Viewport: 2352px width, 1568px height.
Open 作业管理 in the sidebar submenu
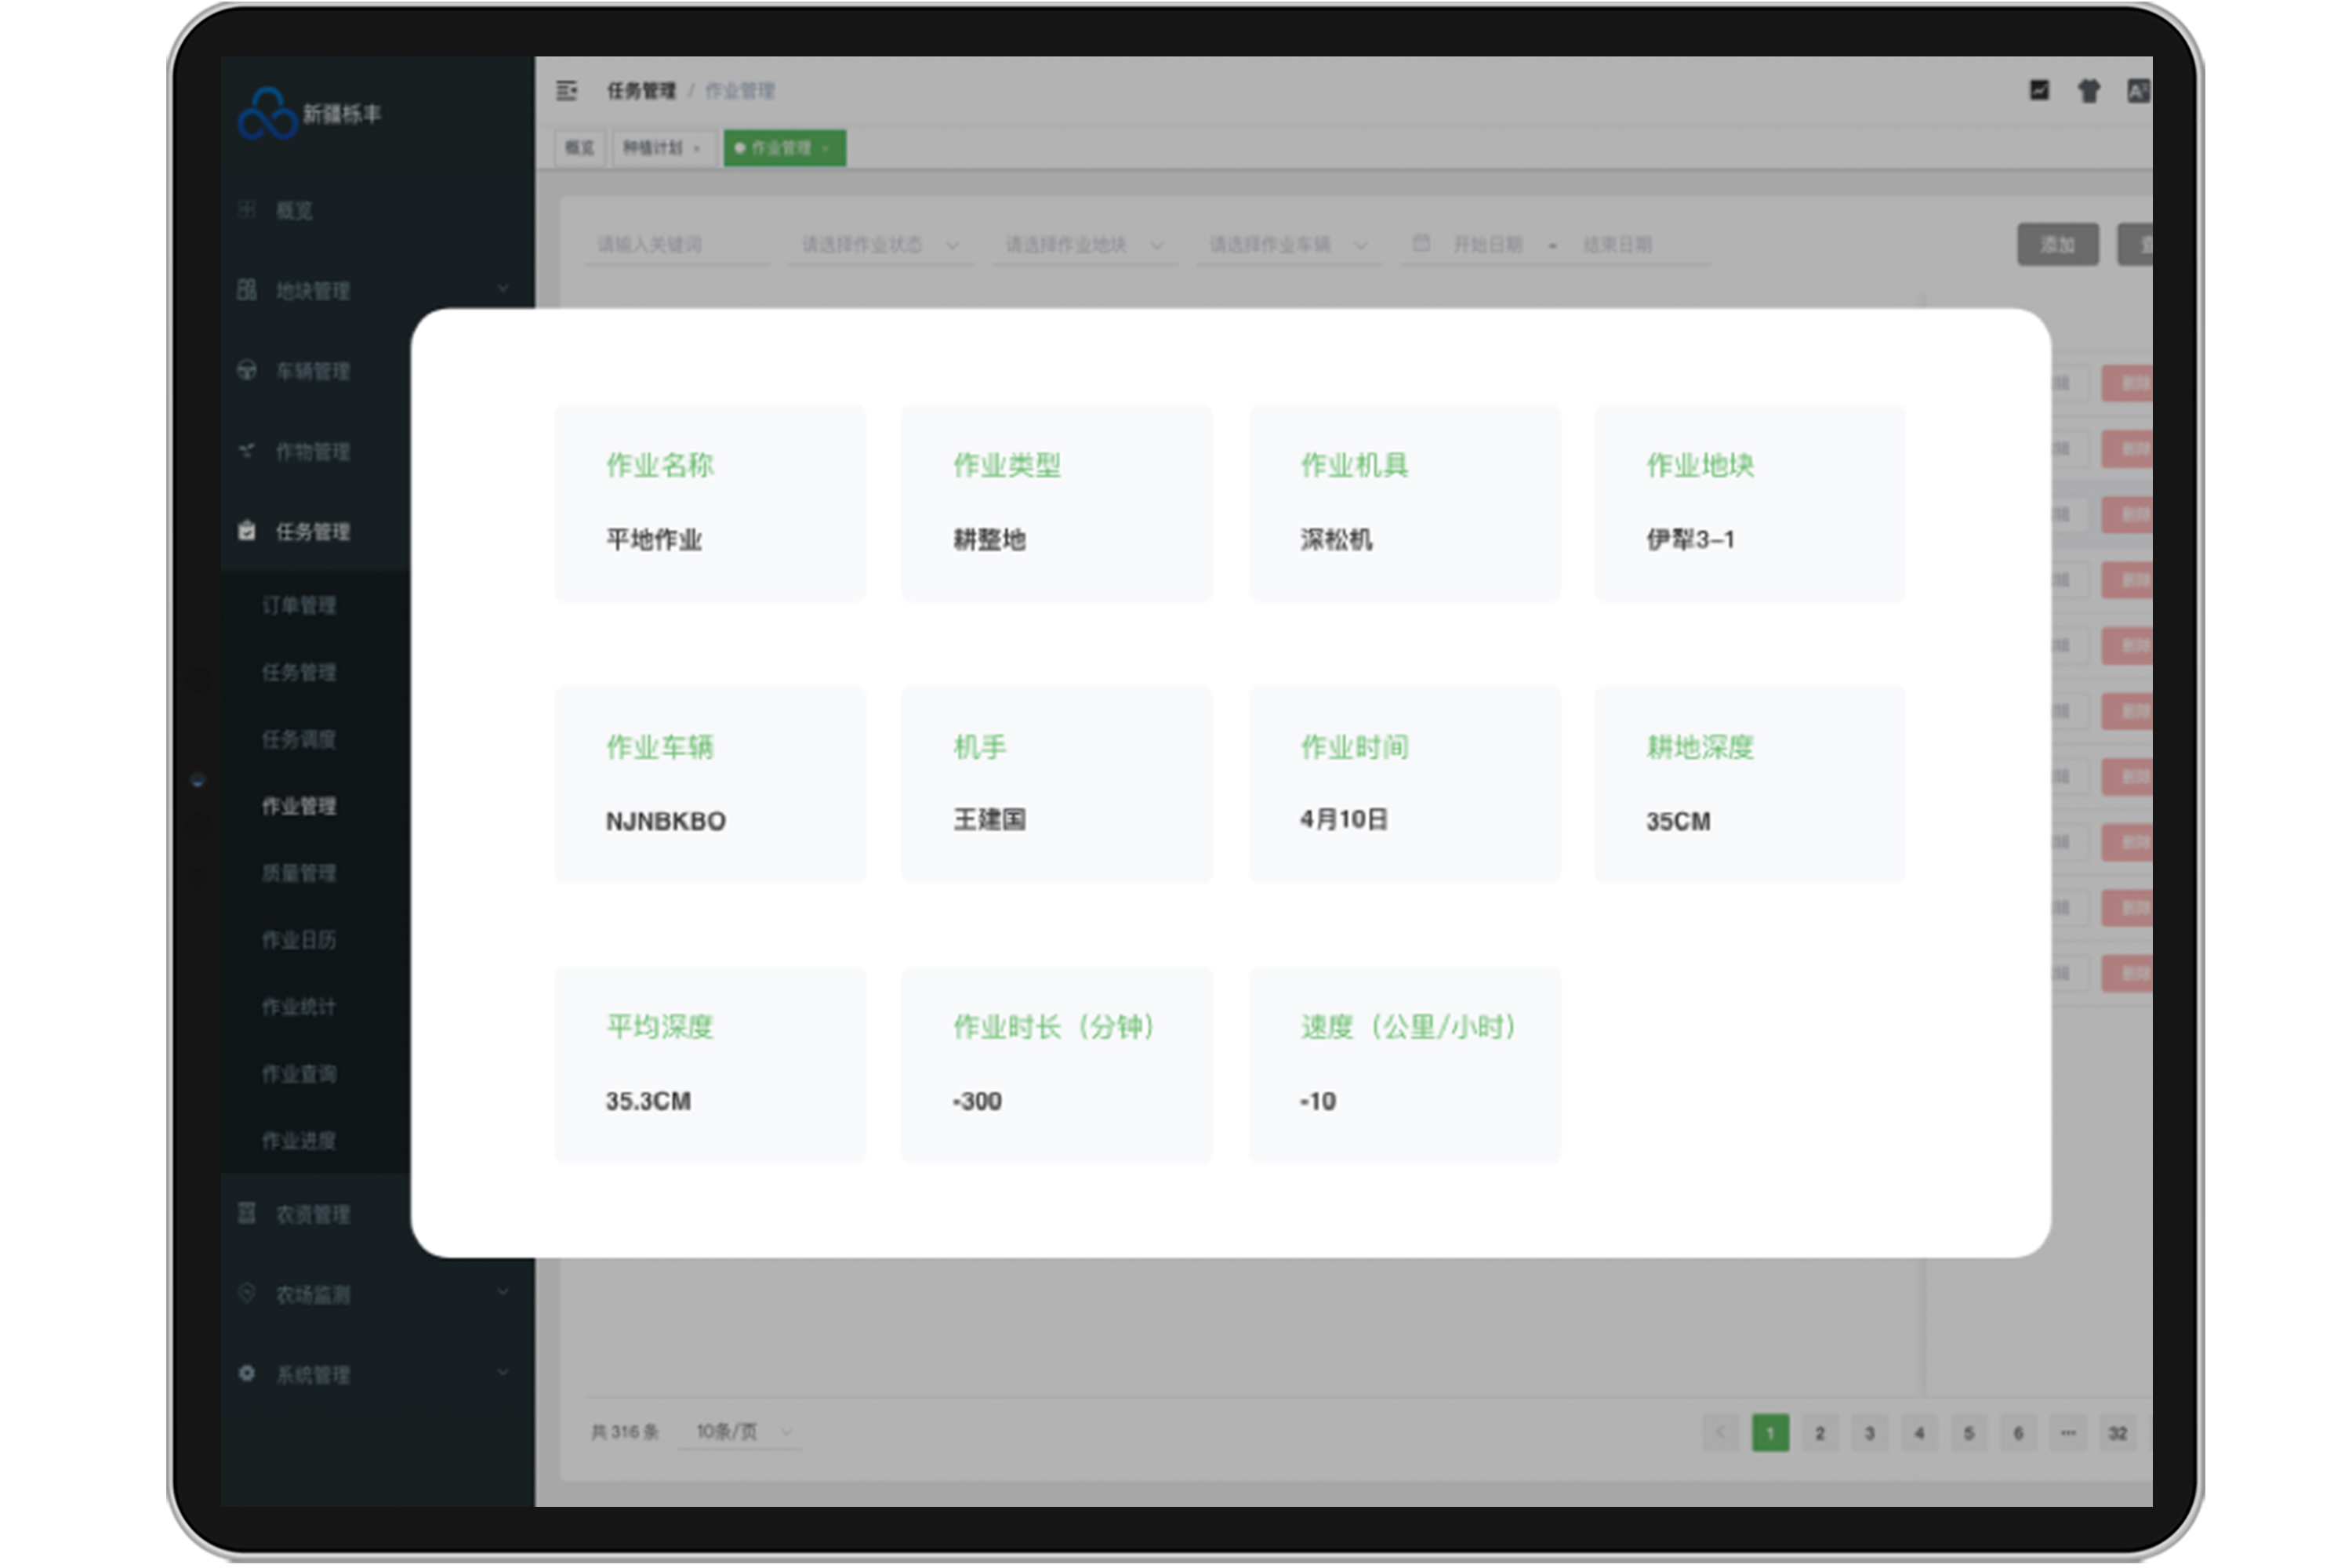[299, 807]
